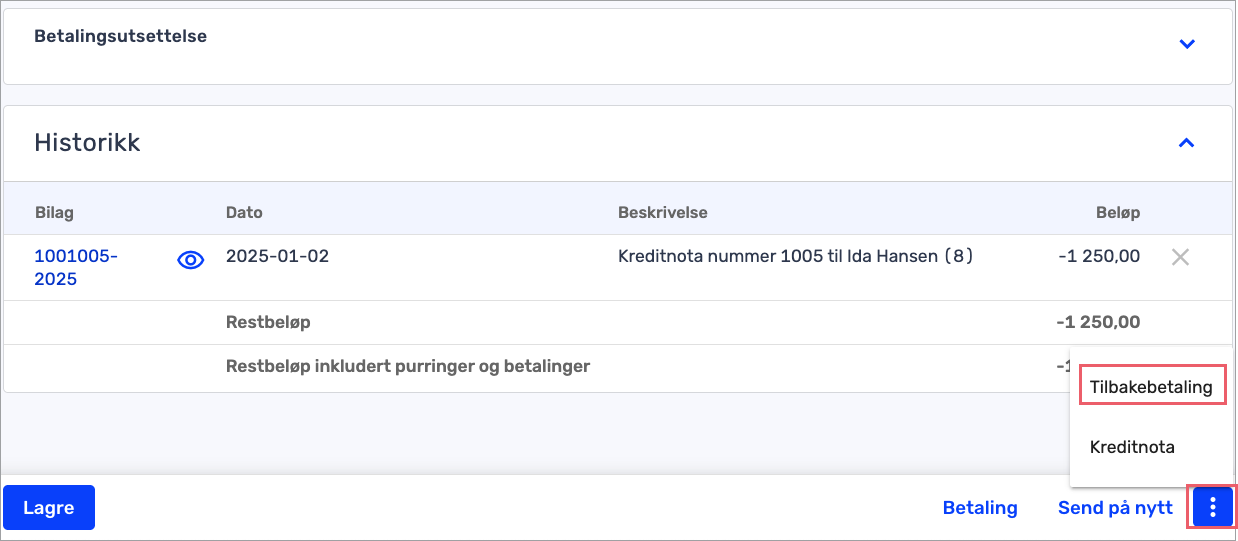Expand the Betalingsutsettelse section chevron
1238x541 pixels.
1187,44
